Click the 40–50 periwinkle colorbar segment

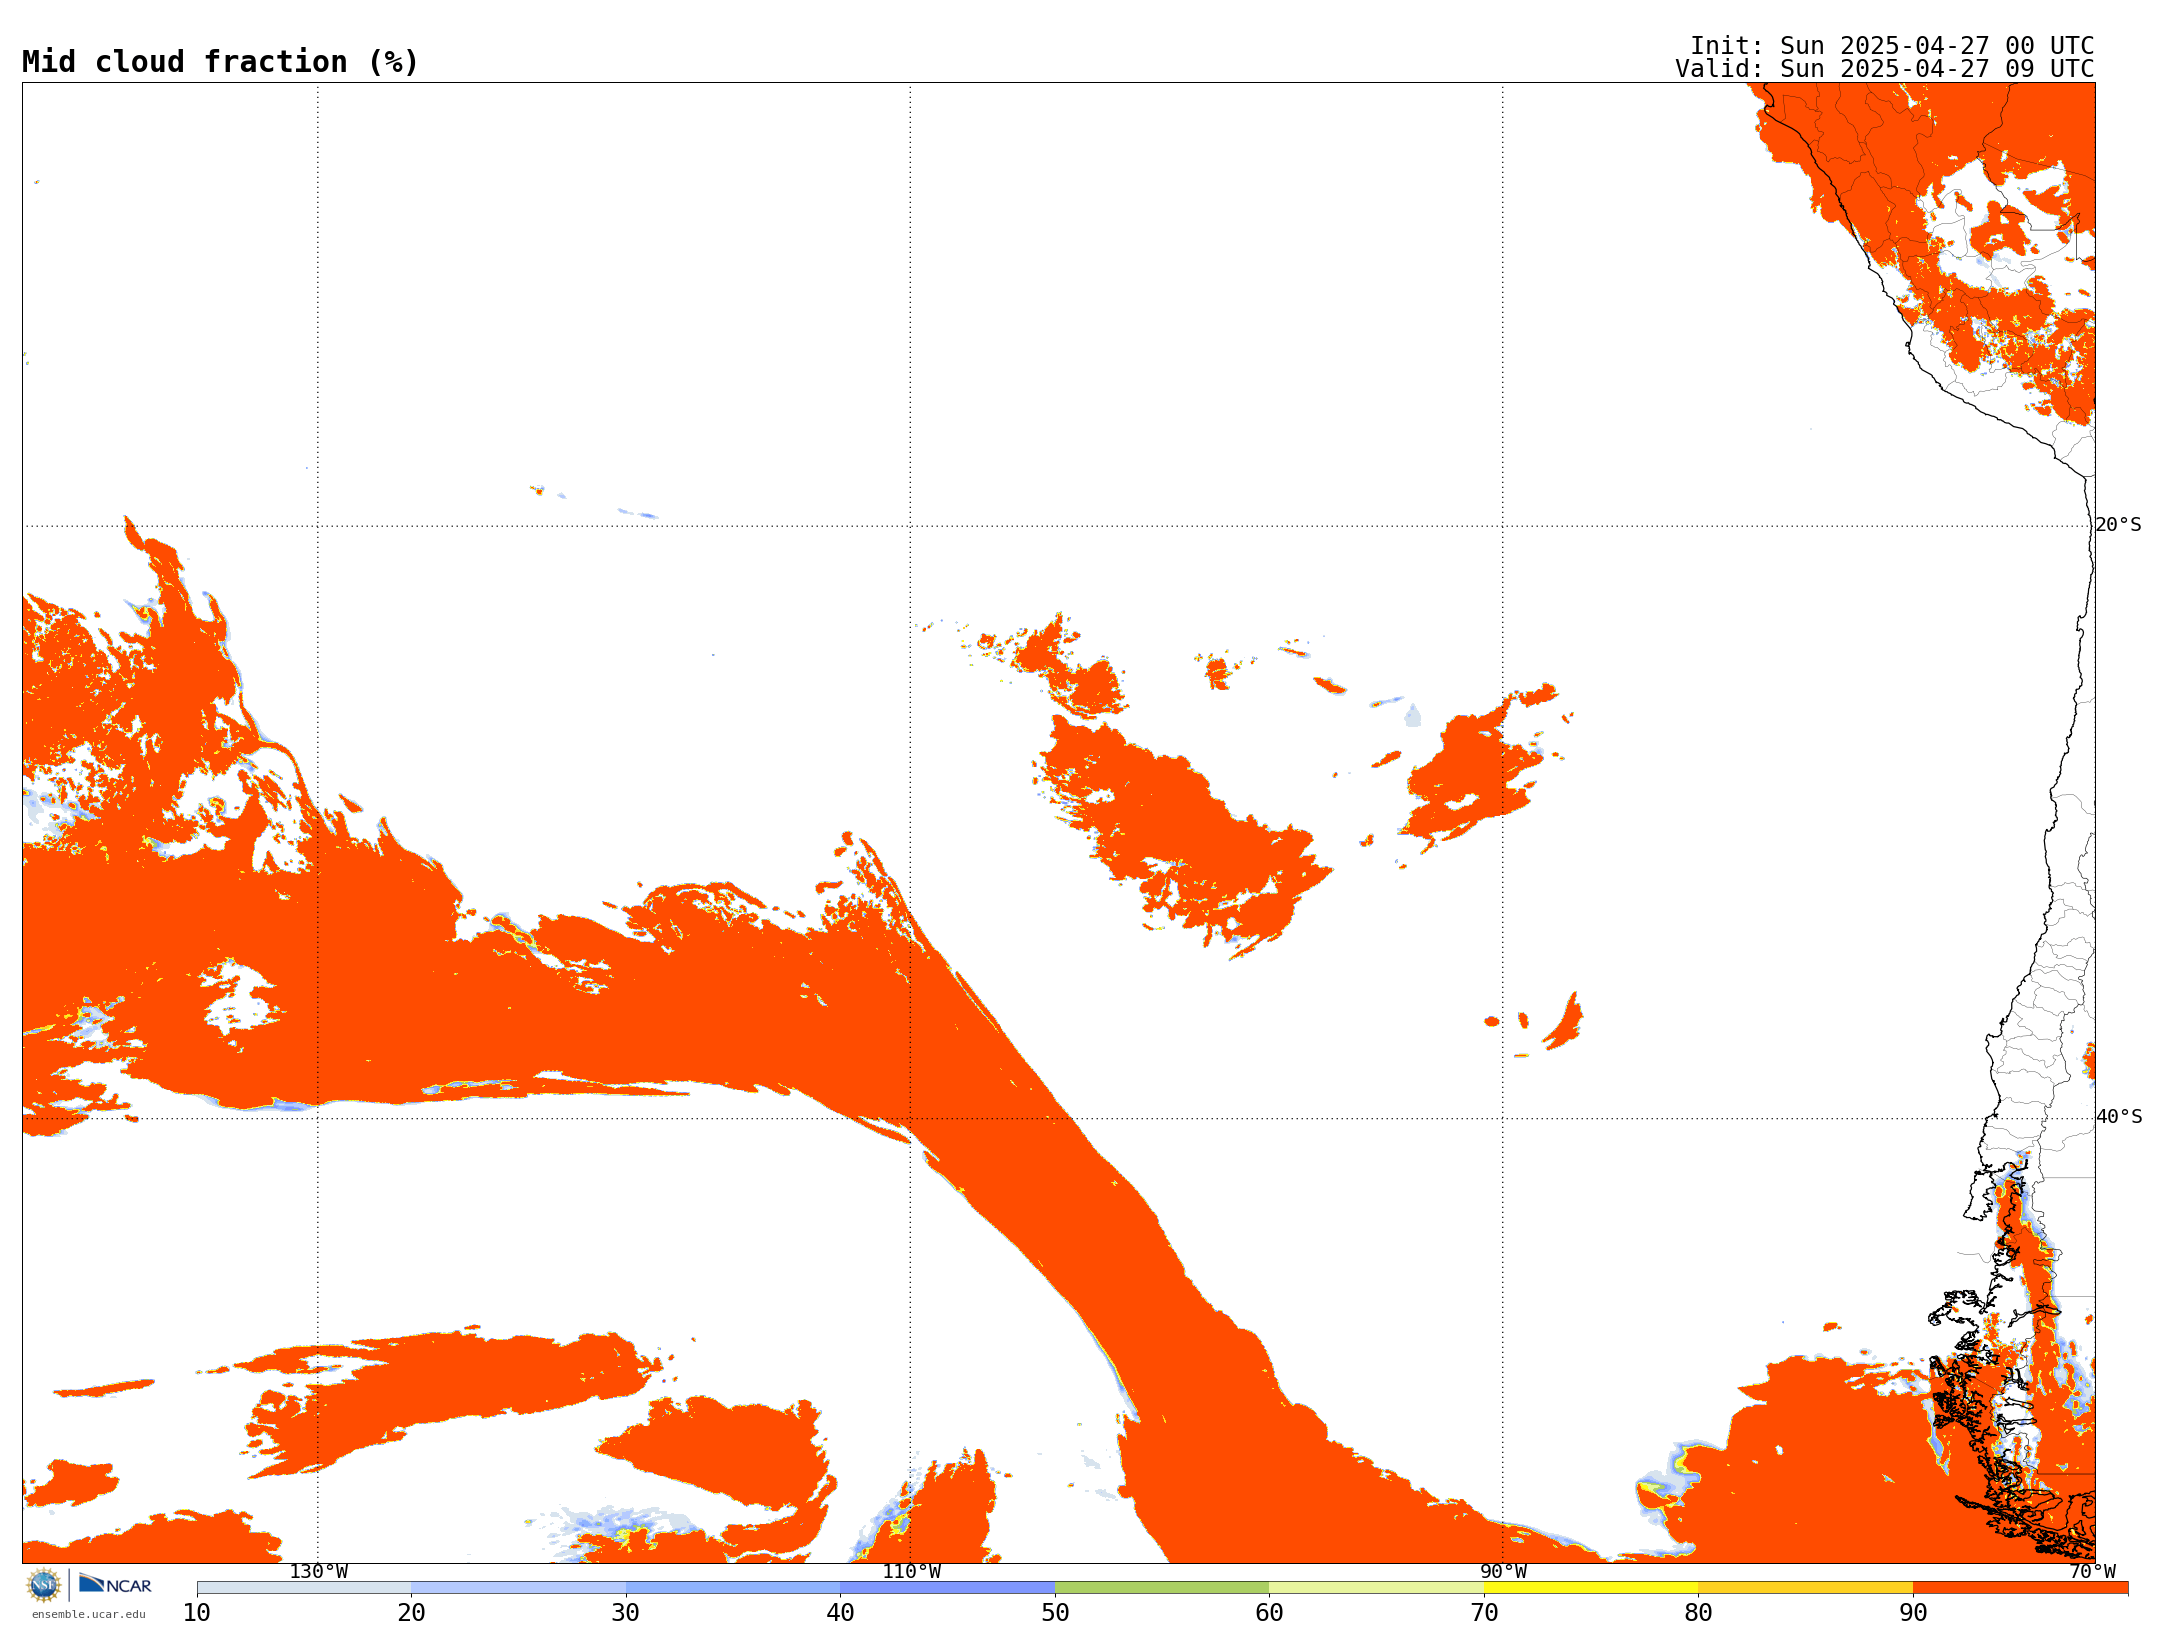point(947,1588)
